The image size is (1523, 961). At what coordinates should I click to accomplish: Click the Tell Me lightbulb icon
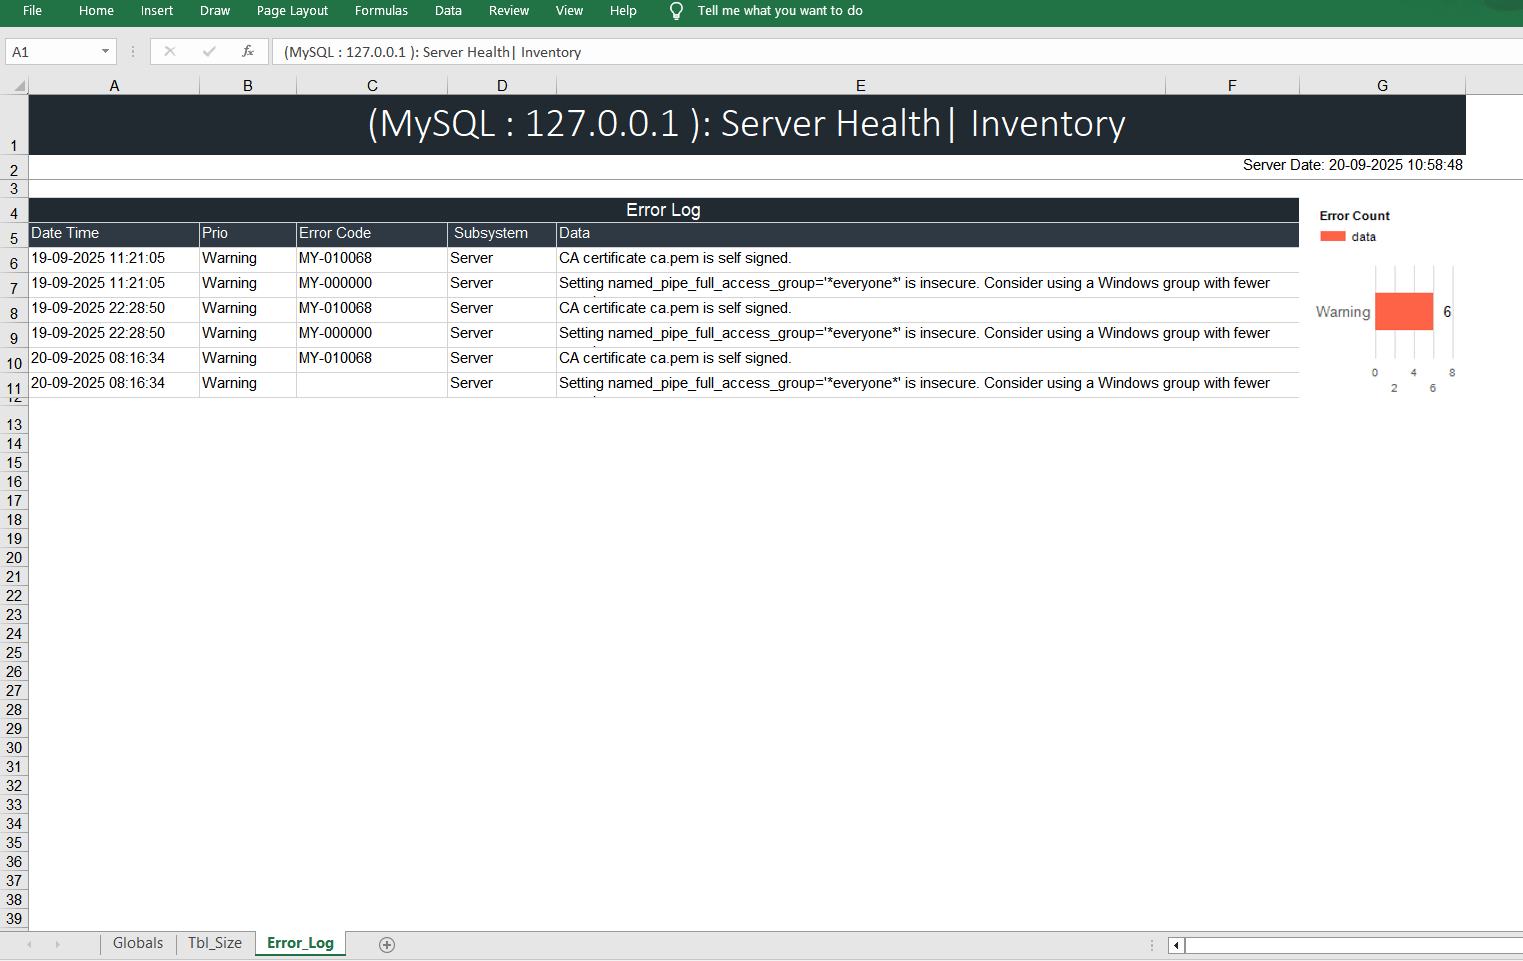click(676, 11)
